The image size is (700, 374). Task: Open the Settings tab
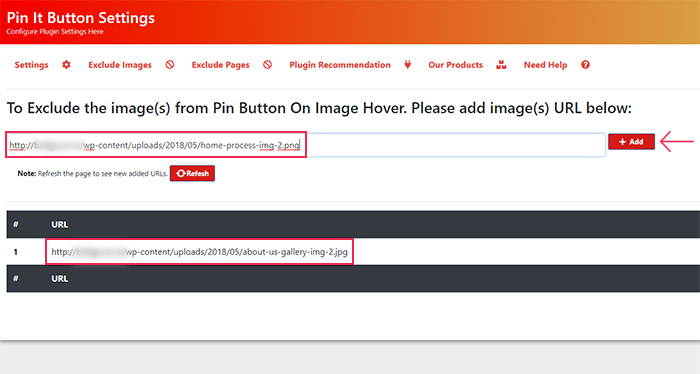click(x=31, y=65)
